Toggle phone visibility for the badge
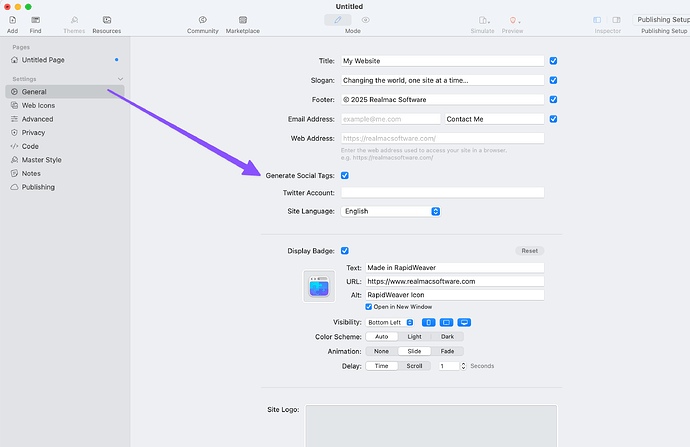690x447 pixels. click(x=427, y=323)
